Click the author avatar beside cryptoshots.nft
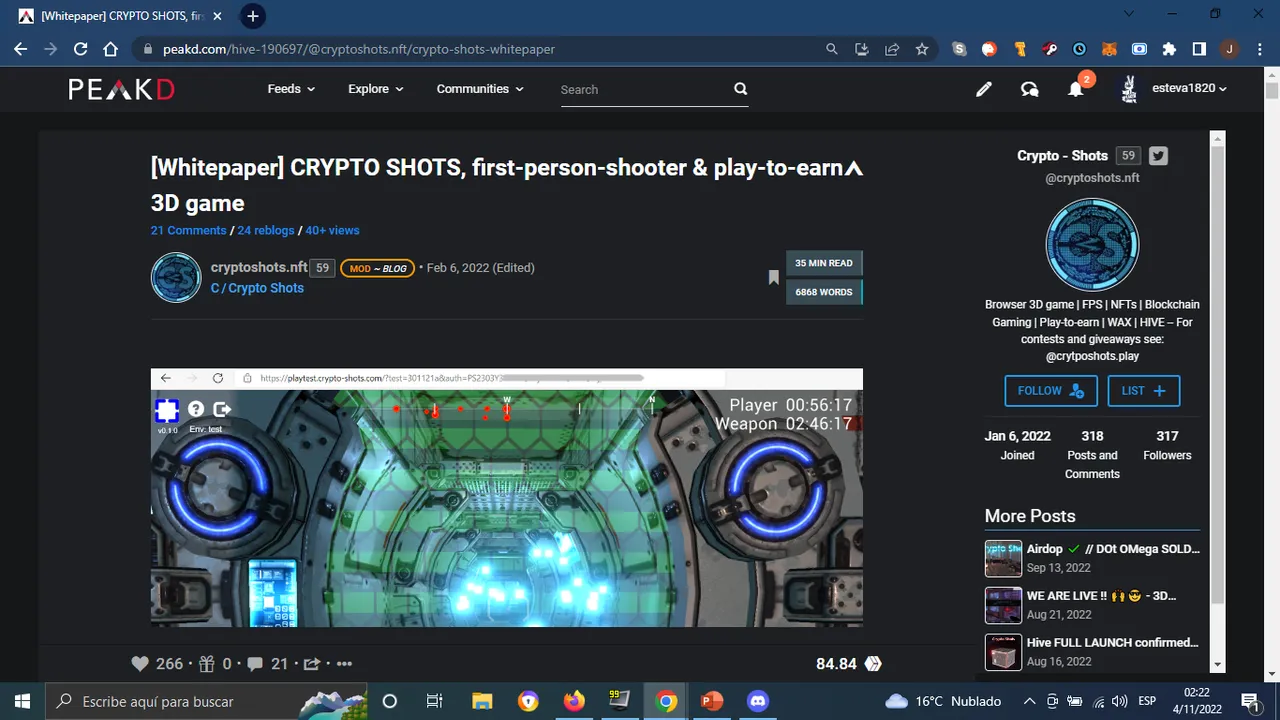1280x720 pixels. (176, 277)
